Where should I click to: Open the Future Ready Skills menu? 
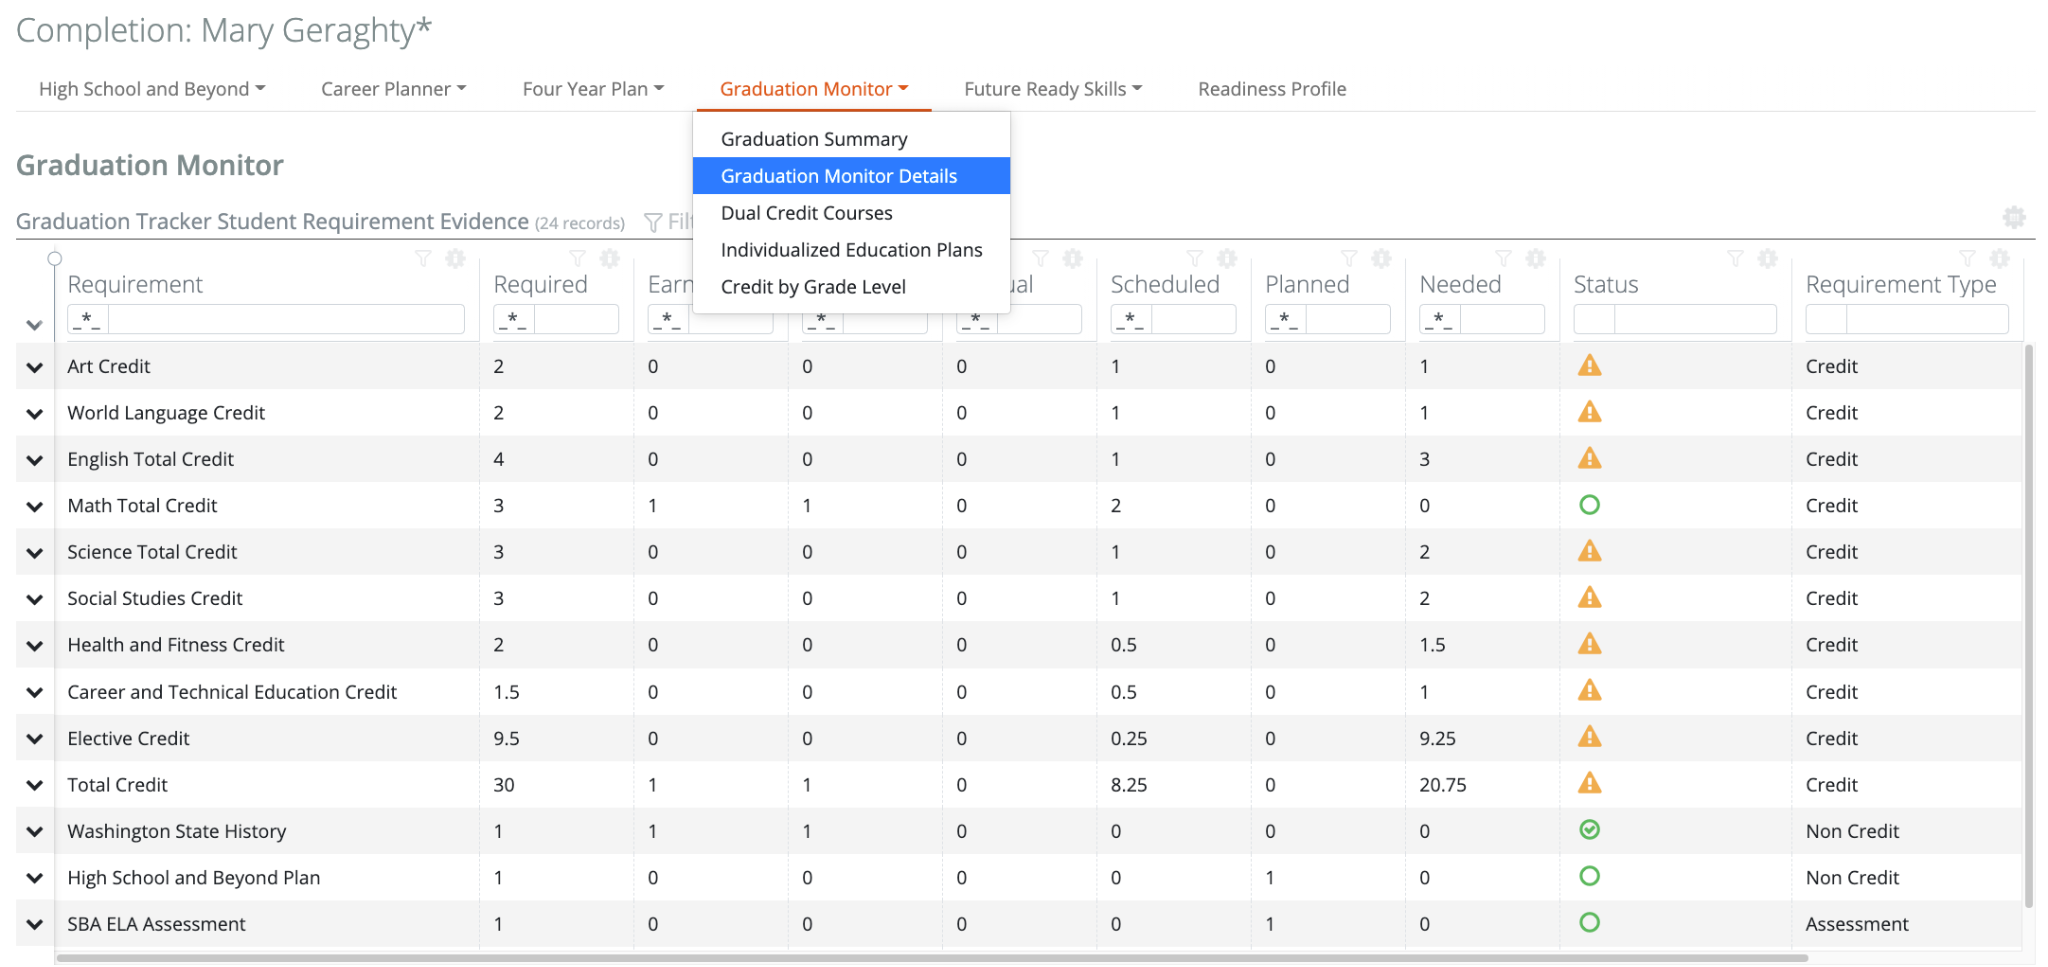coord(1053,89)
